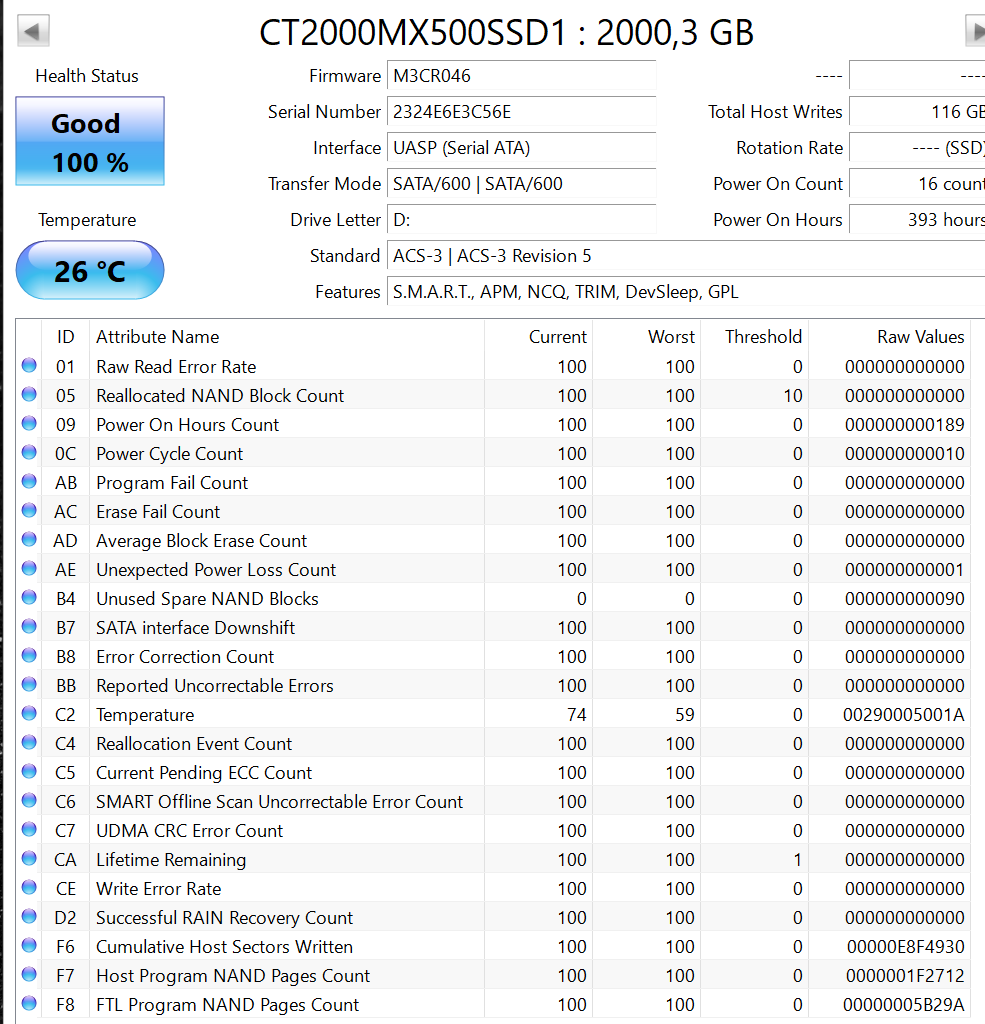Select the 'Power On Hours Count' attribute name

pos(187,425)
